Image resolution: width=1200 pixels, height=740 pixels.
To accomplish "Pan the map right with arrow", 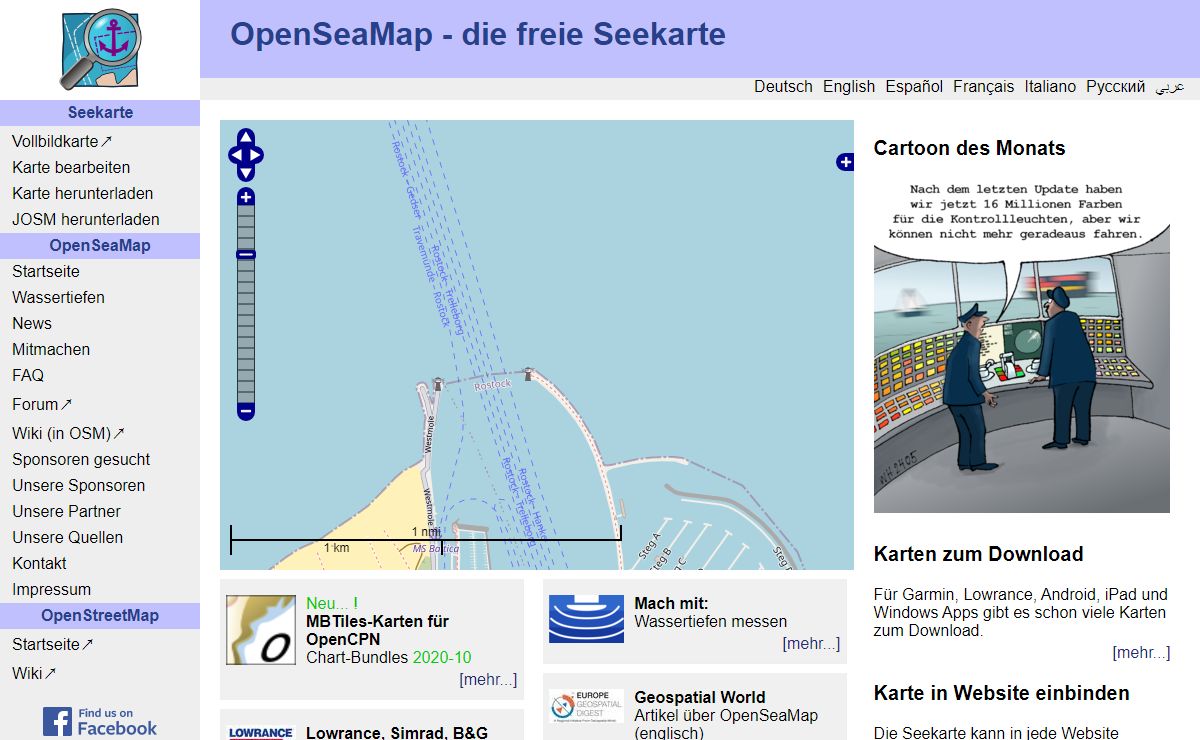I will click(255, 155).
